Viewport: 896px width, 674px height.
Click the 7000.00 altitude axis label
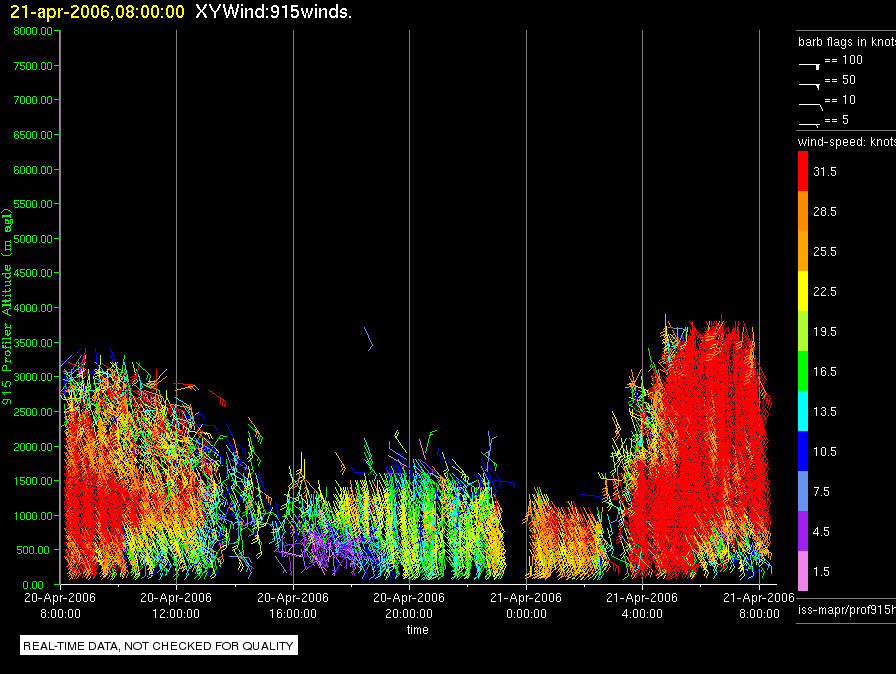click(x=33, y=100)
